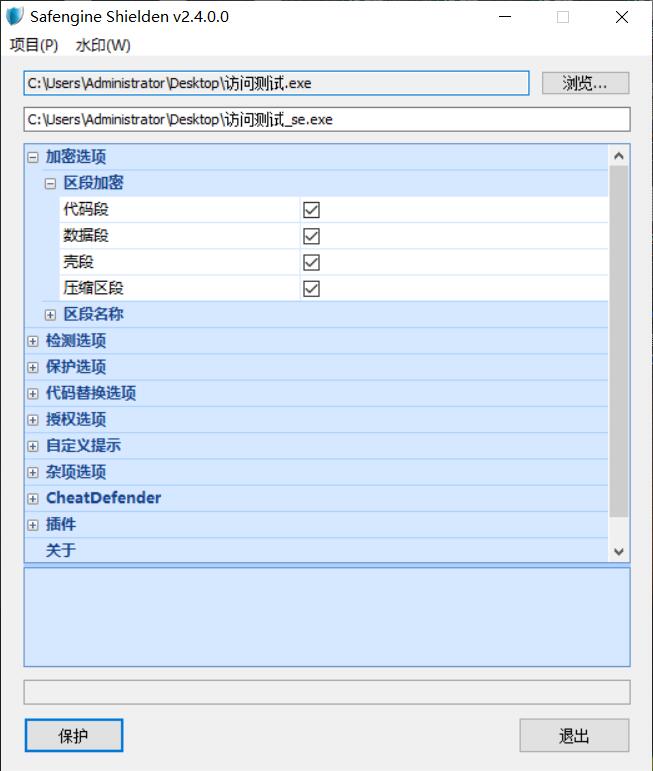Click the options list scroll down arrow
The height and width of the screenshot is (771, 653).
point(619,552)
